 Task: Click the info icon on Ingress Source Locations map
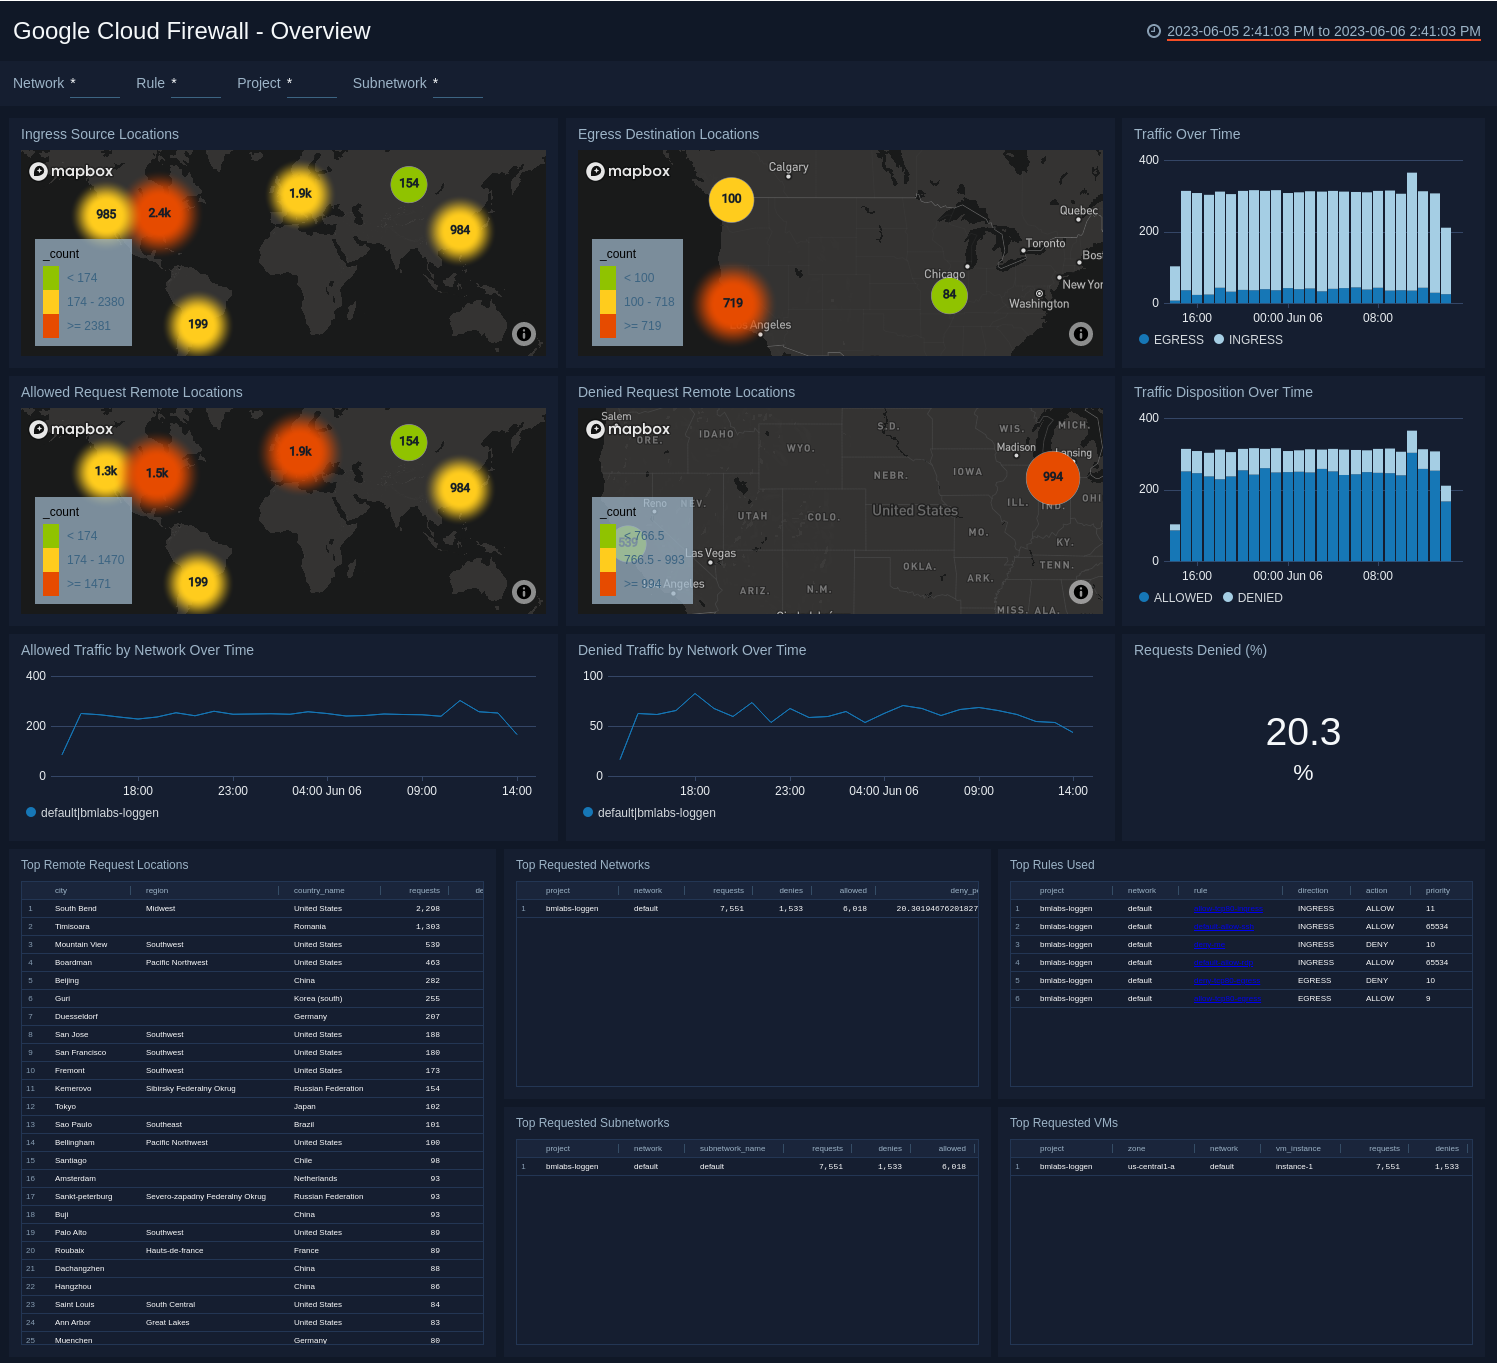pyautogui.click(x=524, y=334)
